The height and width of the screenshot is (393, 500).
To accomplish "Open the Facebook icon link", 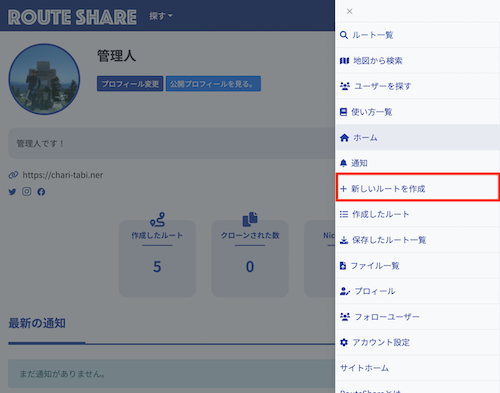I will point(41,192).
